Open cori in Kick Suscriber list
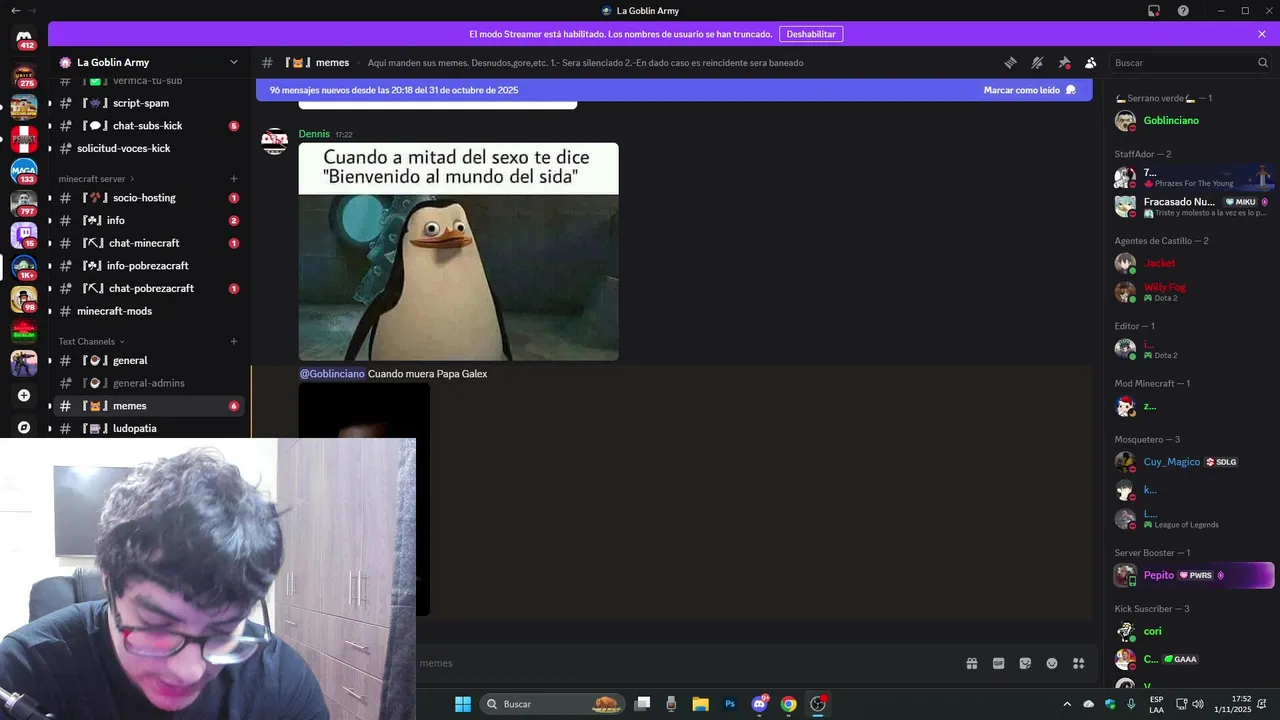The height and width of the screenshot is (720, 1280). pyautogui.click(x=1192, y=631)
